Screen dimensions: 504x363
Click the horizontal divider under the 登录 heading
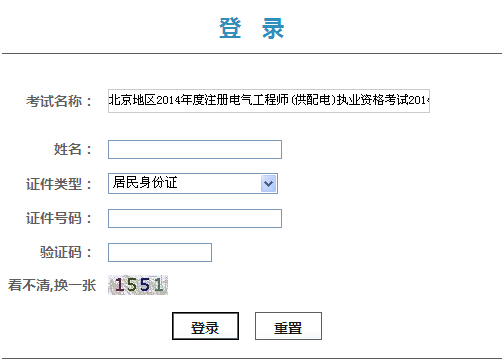coord(252,53)
